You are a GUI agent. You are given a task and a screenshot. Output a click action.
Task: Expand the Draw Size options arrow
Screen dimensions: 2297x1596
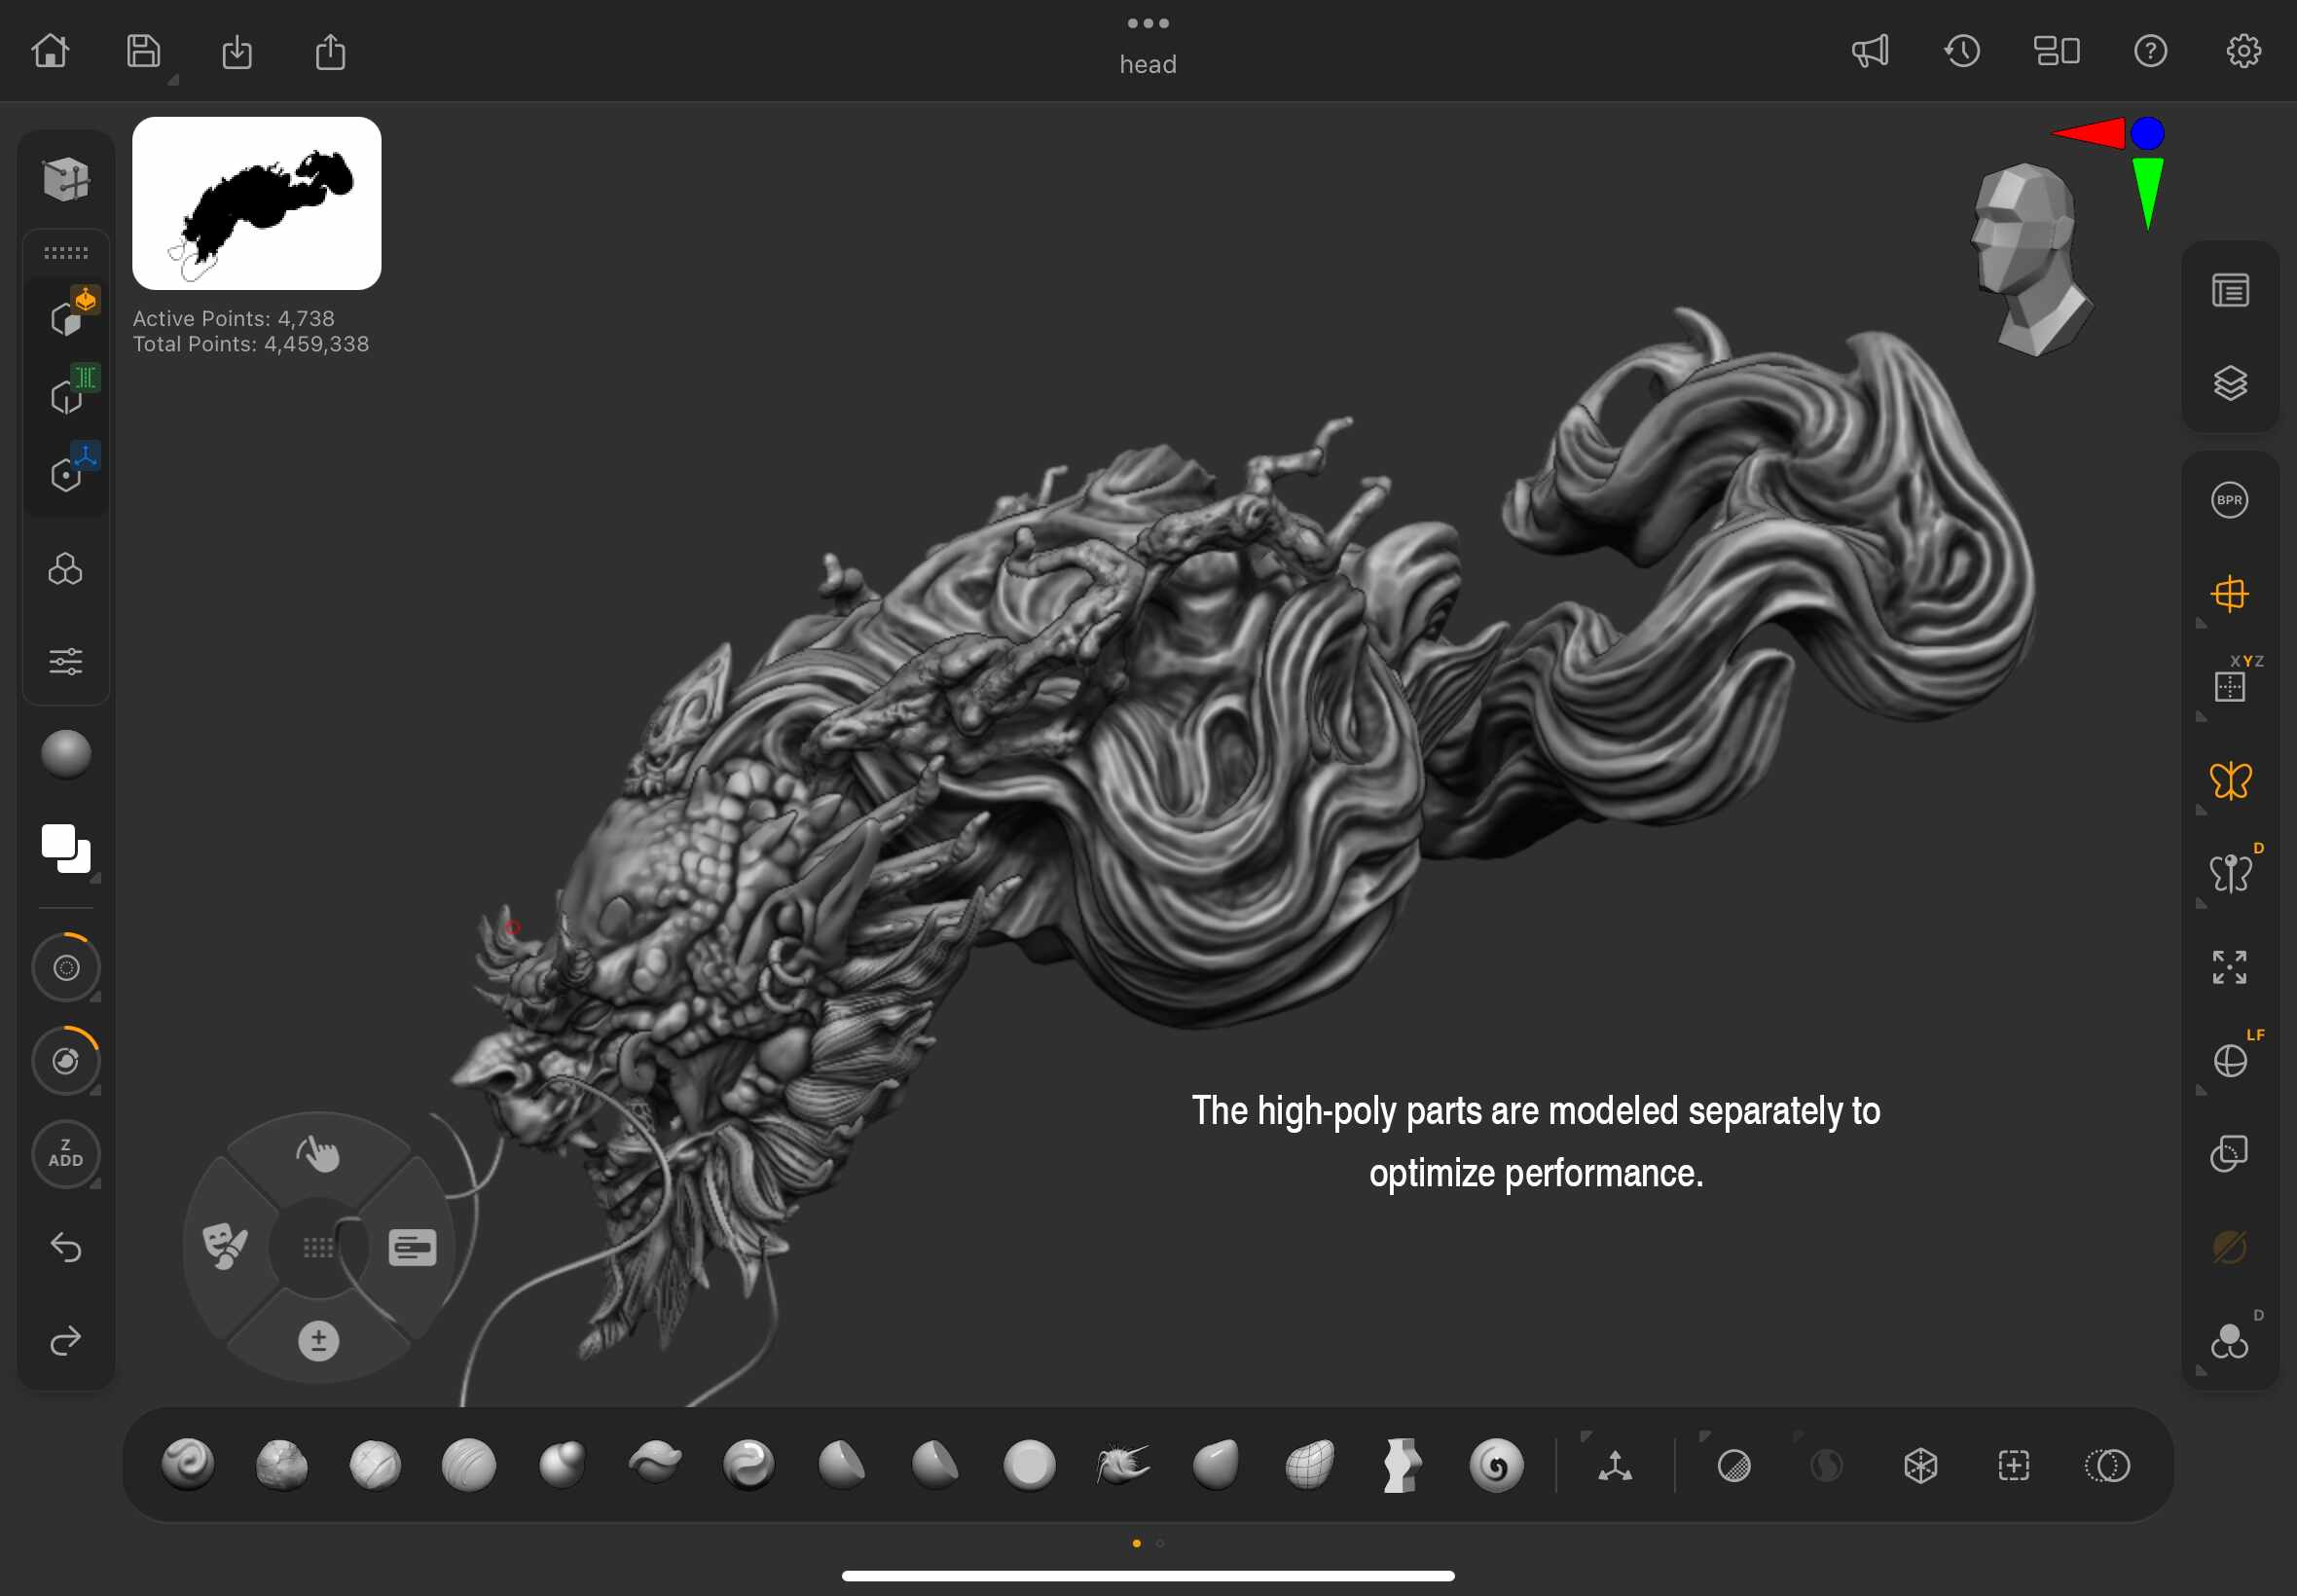96,997
